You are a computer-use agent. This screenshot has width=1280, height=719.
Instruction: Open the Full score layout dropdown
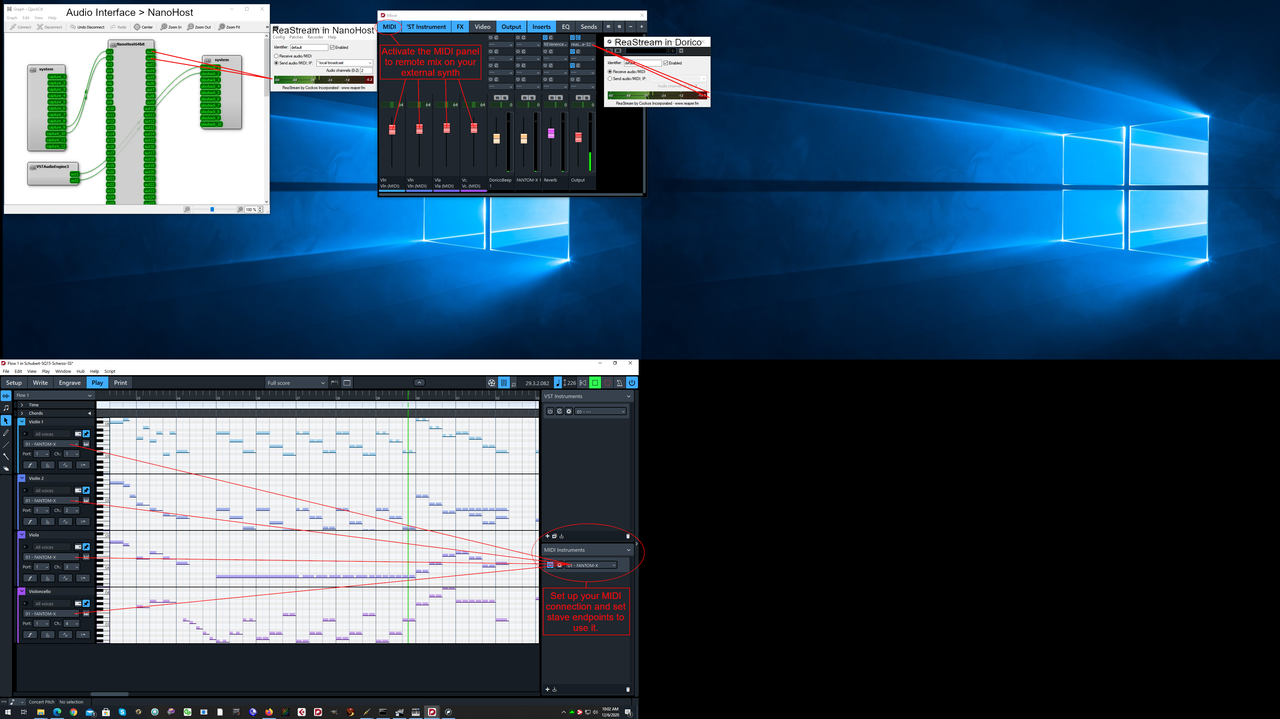pyautogui.click(x=296, y=383)
